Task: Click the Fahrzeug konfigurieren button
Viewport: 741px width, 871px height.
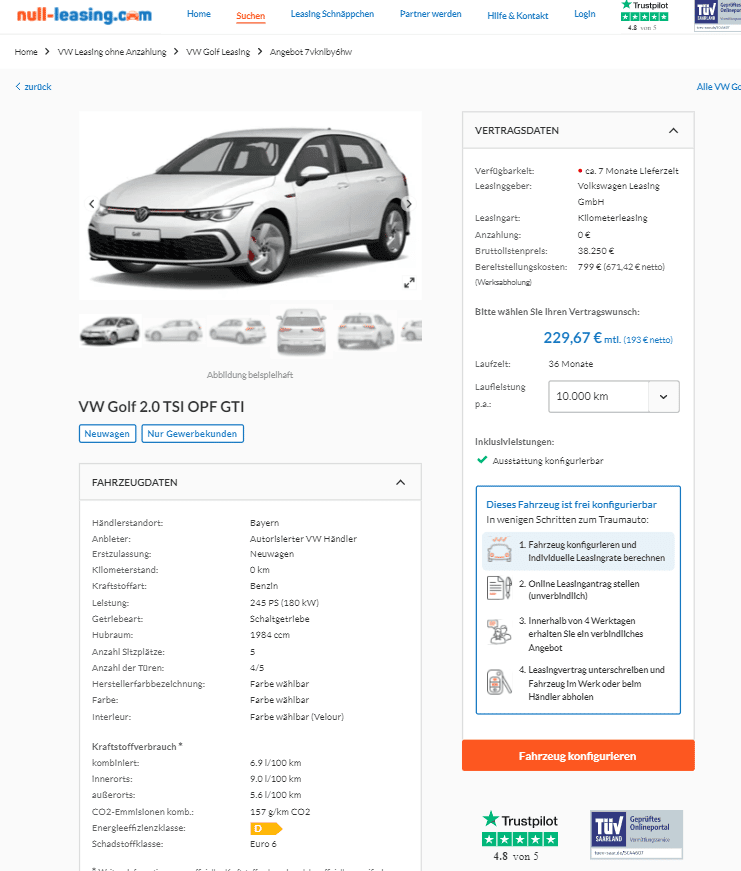Action: point(578,755)
